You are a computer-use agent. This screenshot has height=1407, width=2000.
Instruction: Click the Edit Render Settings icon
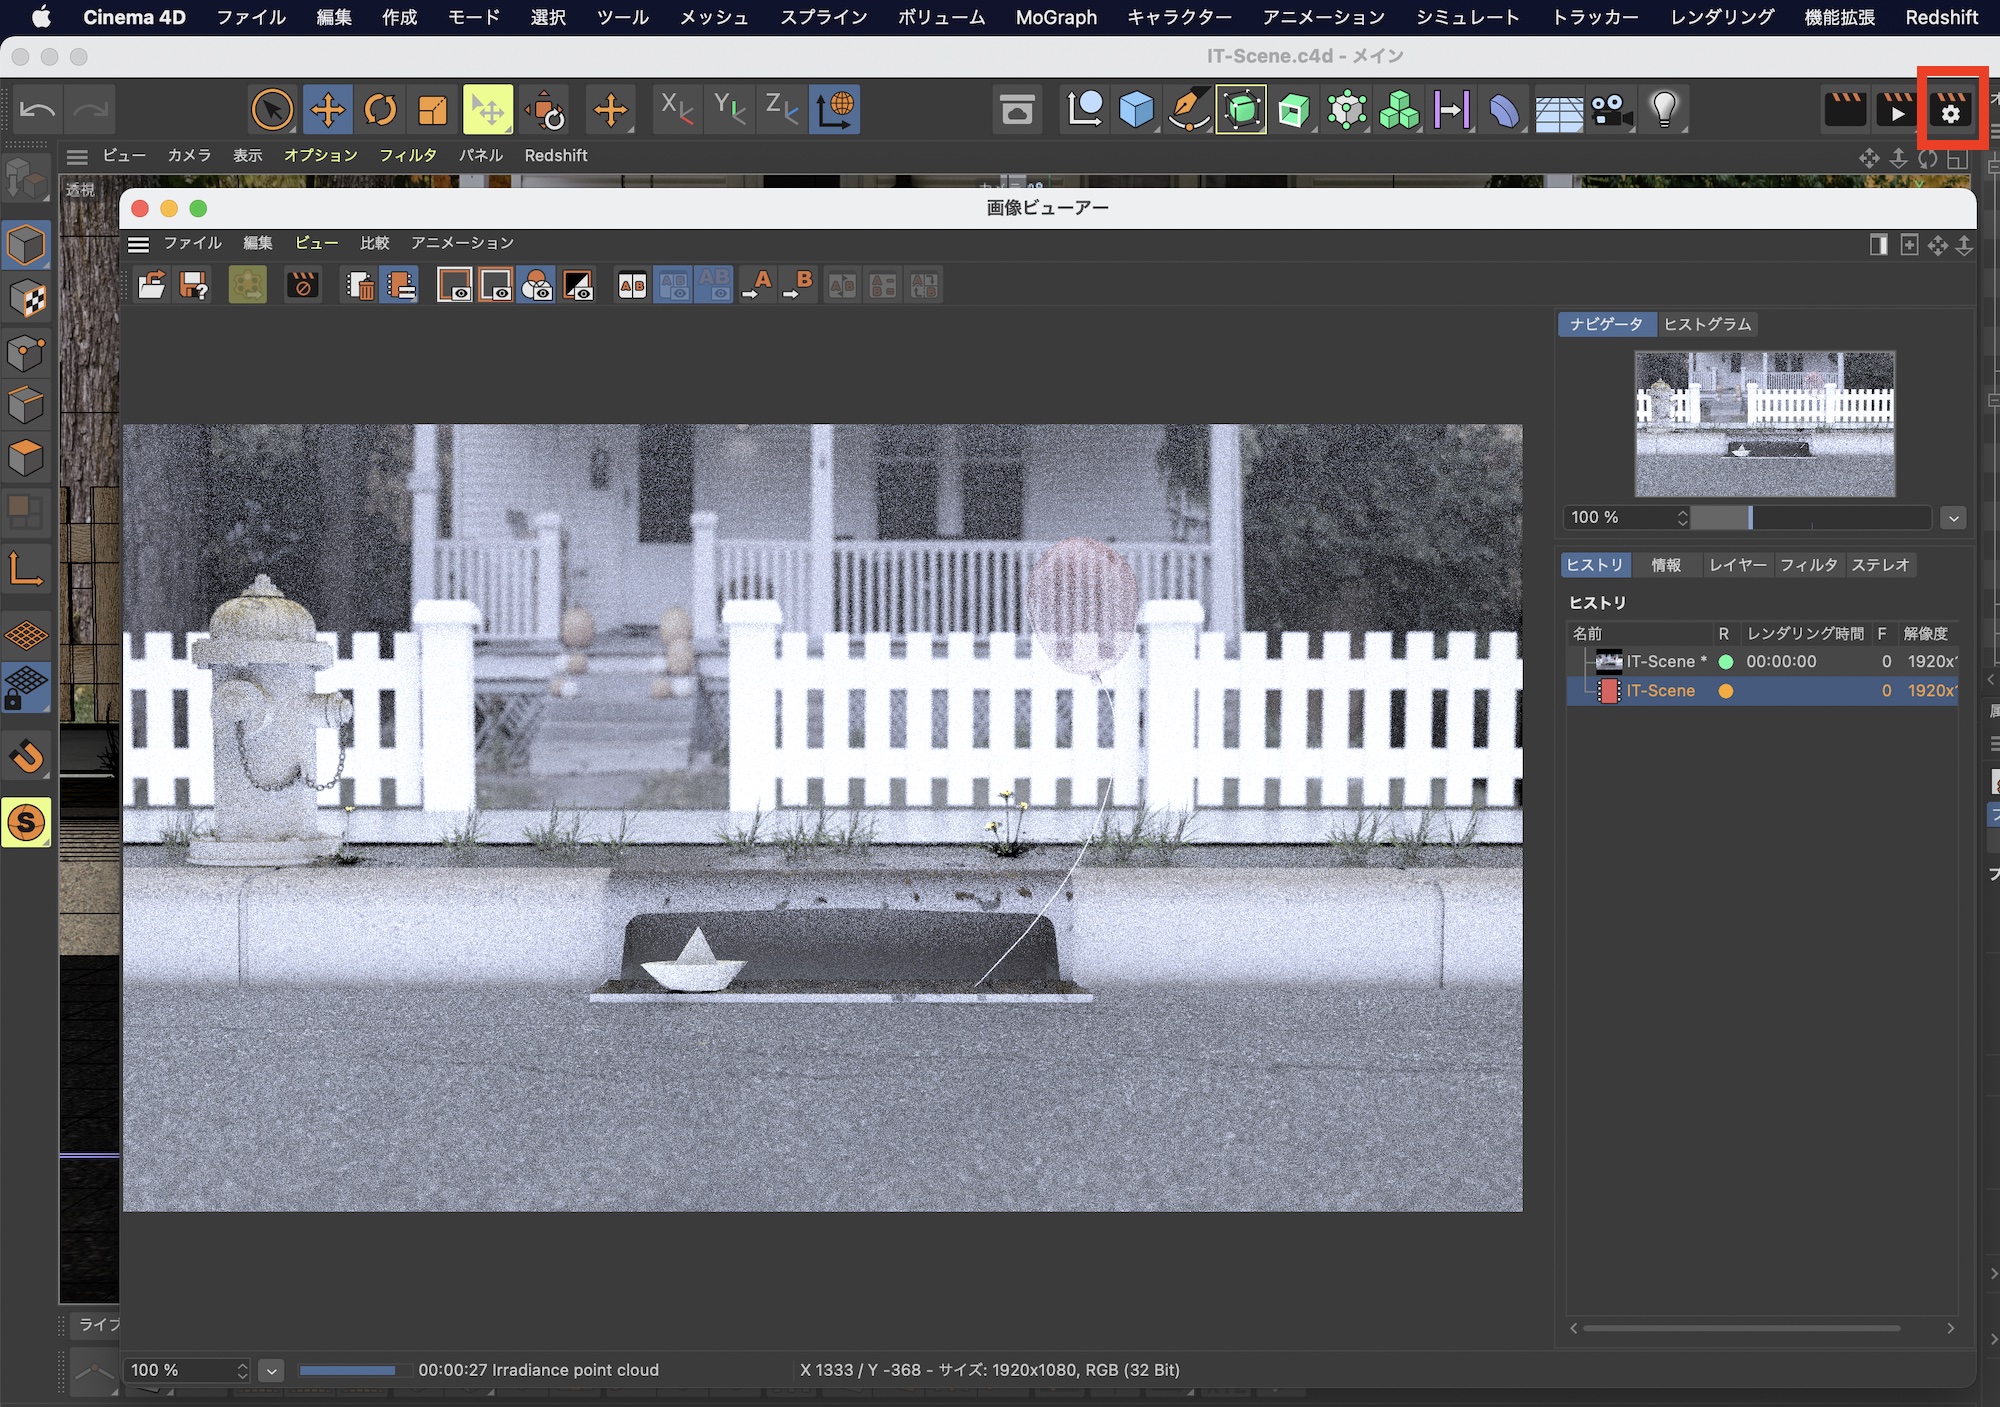click(1950, 109)
